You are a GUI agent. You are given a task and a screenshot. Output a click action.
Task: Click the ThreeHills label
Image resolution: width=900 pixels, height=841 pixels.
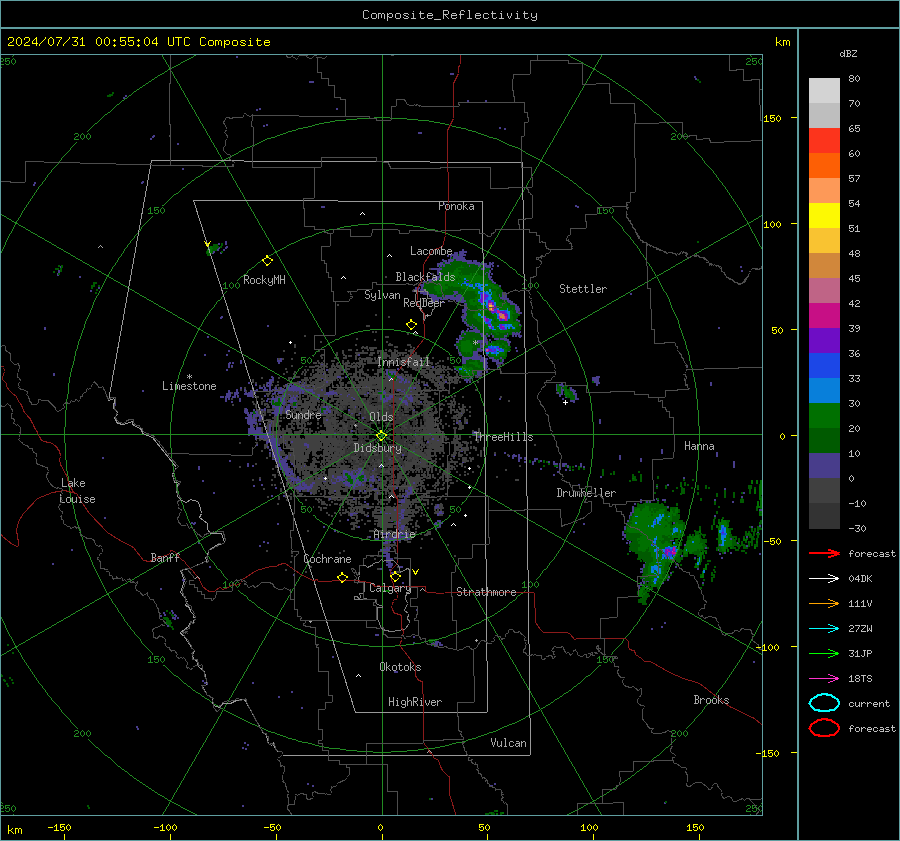[x=503, y=437]
